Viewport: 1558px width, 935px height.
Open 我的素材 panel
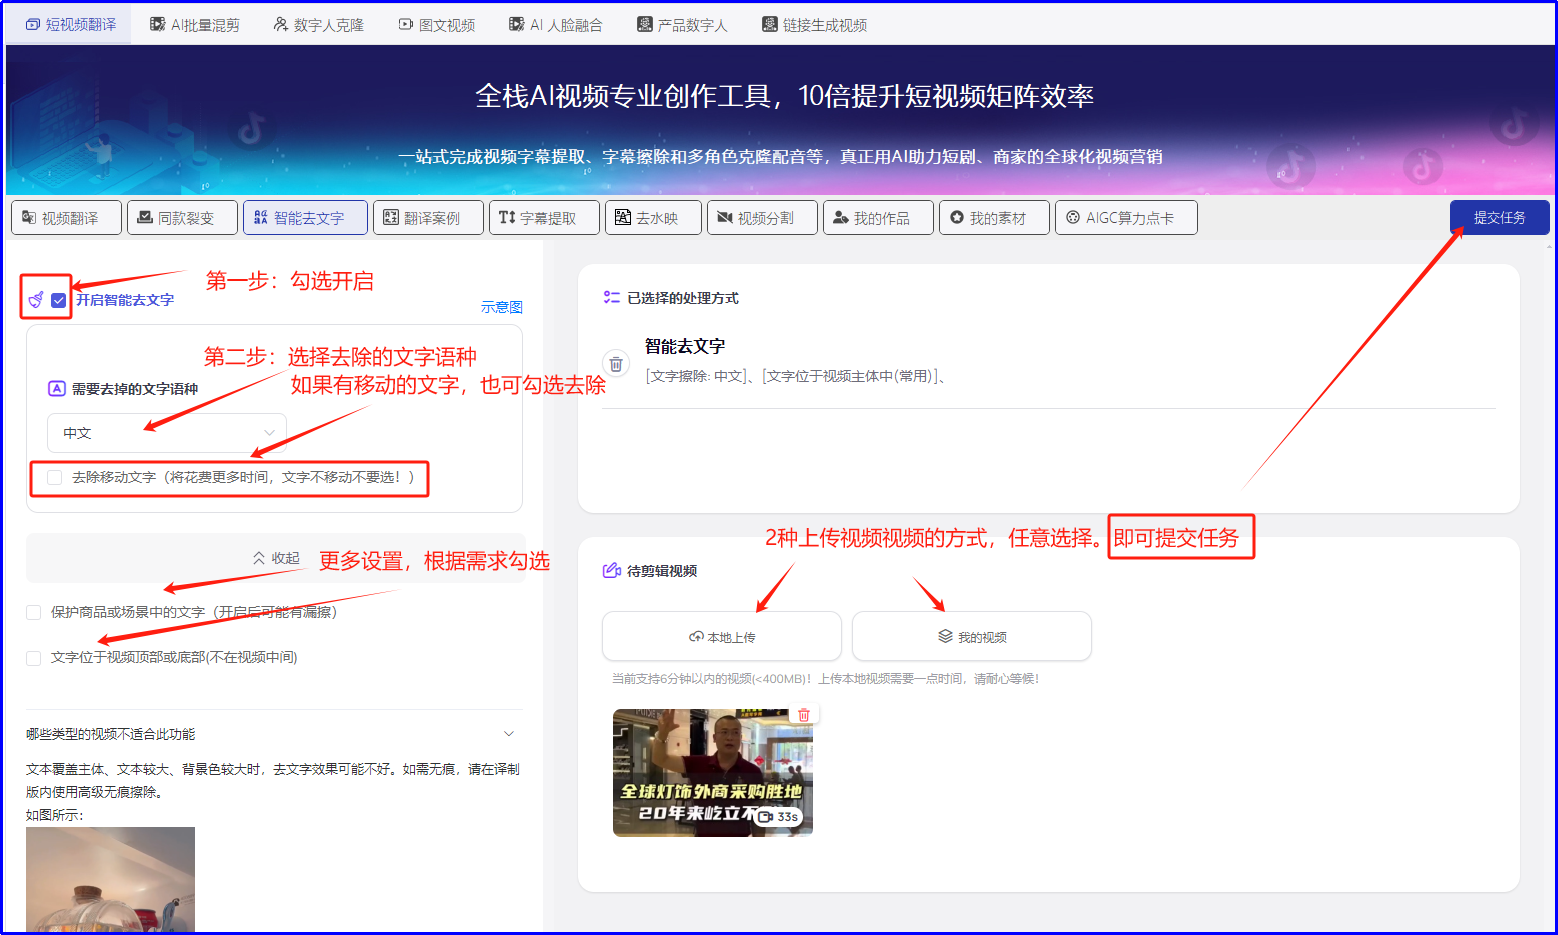point(994,217)
